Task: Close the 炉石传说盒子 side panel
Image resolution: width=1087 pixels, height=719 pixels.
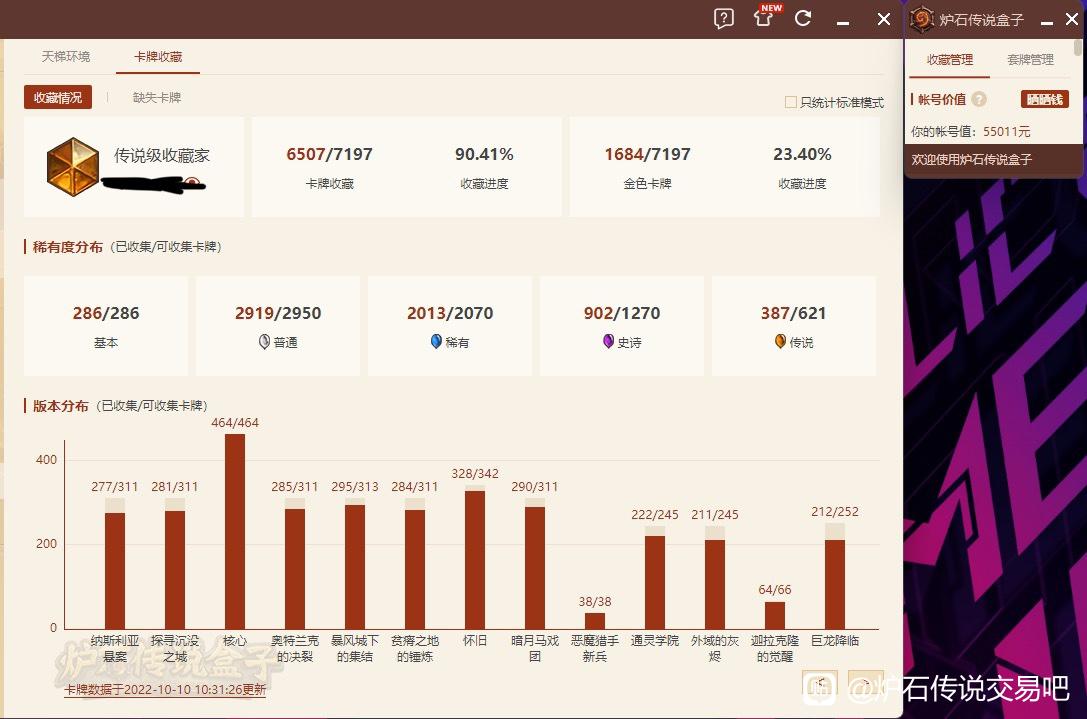Action: point(1072,19)
